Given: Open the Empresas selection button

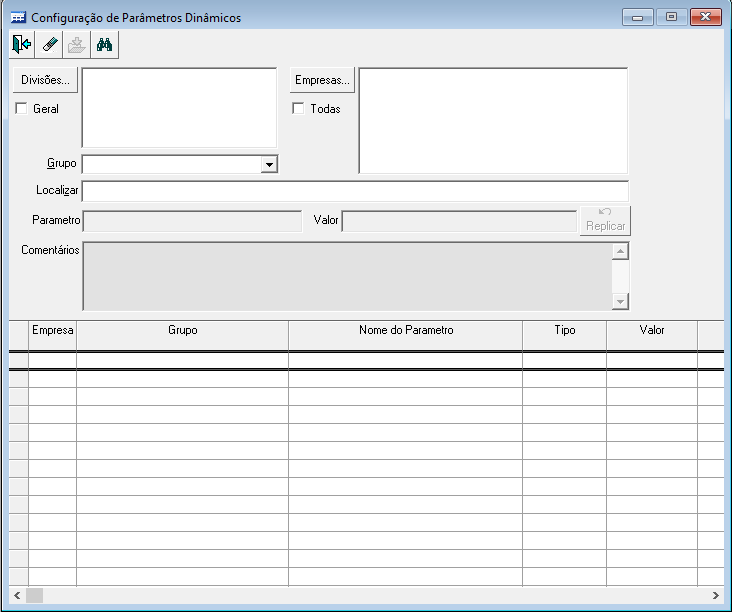Looking at the screenshot, I should coord(322,80).
